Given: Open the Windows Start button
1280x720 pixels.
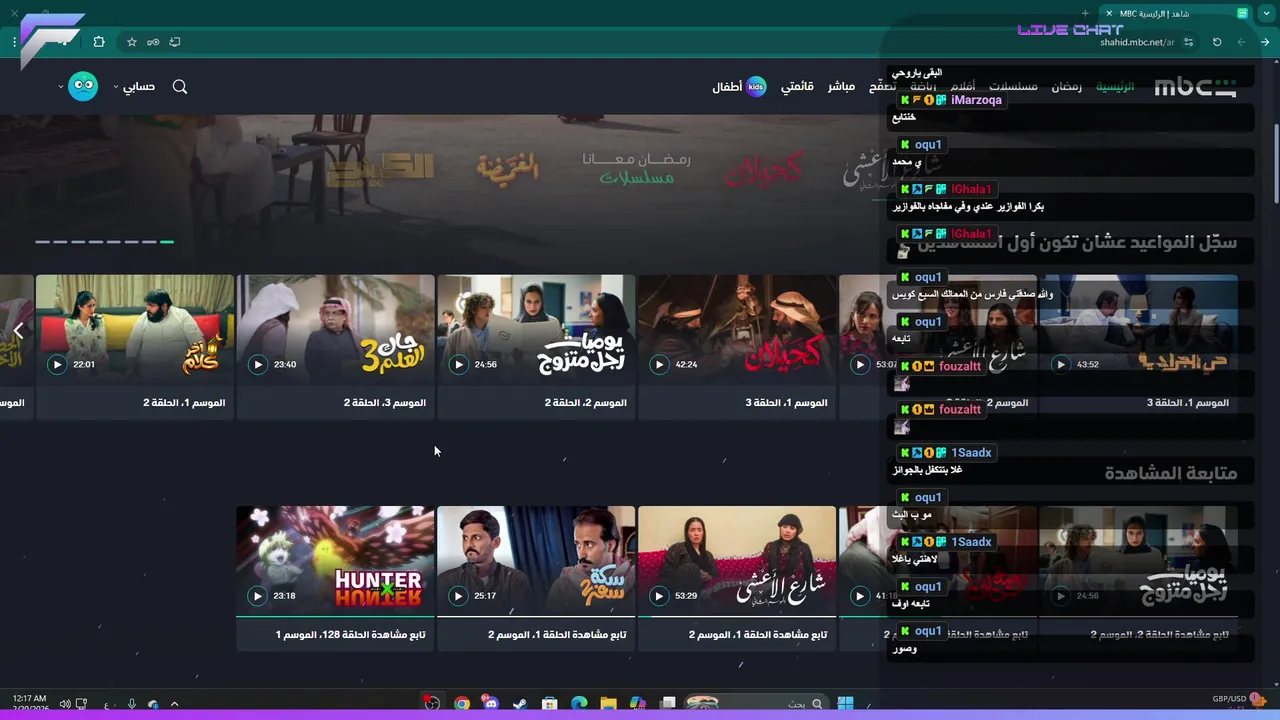Looking at the screenshot, I should pyautogui.click(x=845, y=704).
